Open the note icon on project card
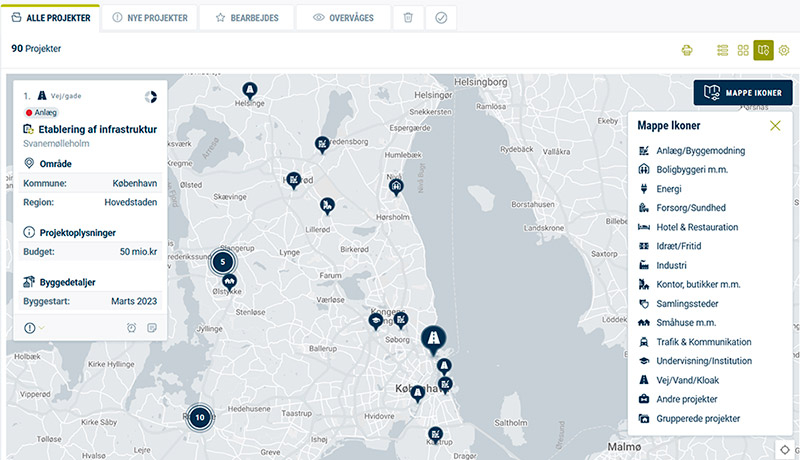This screenshot has height=460, width=800. point(152,327)
